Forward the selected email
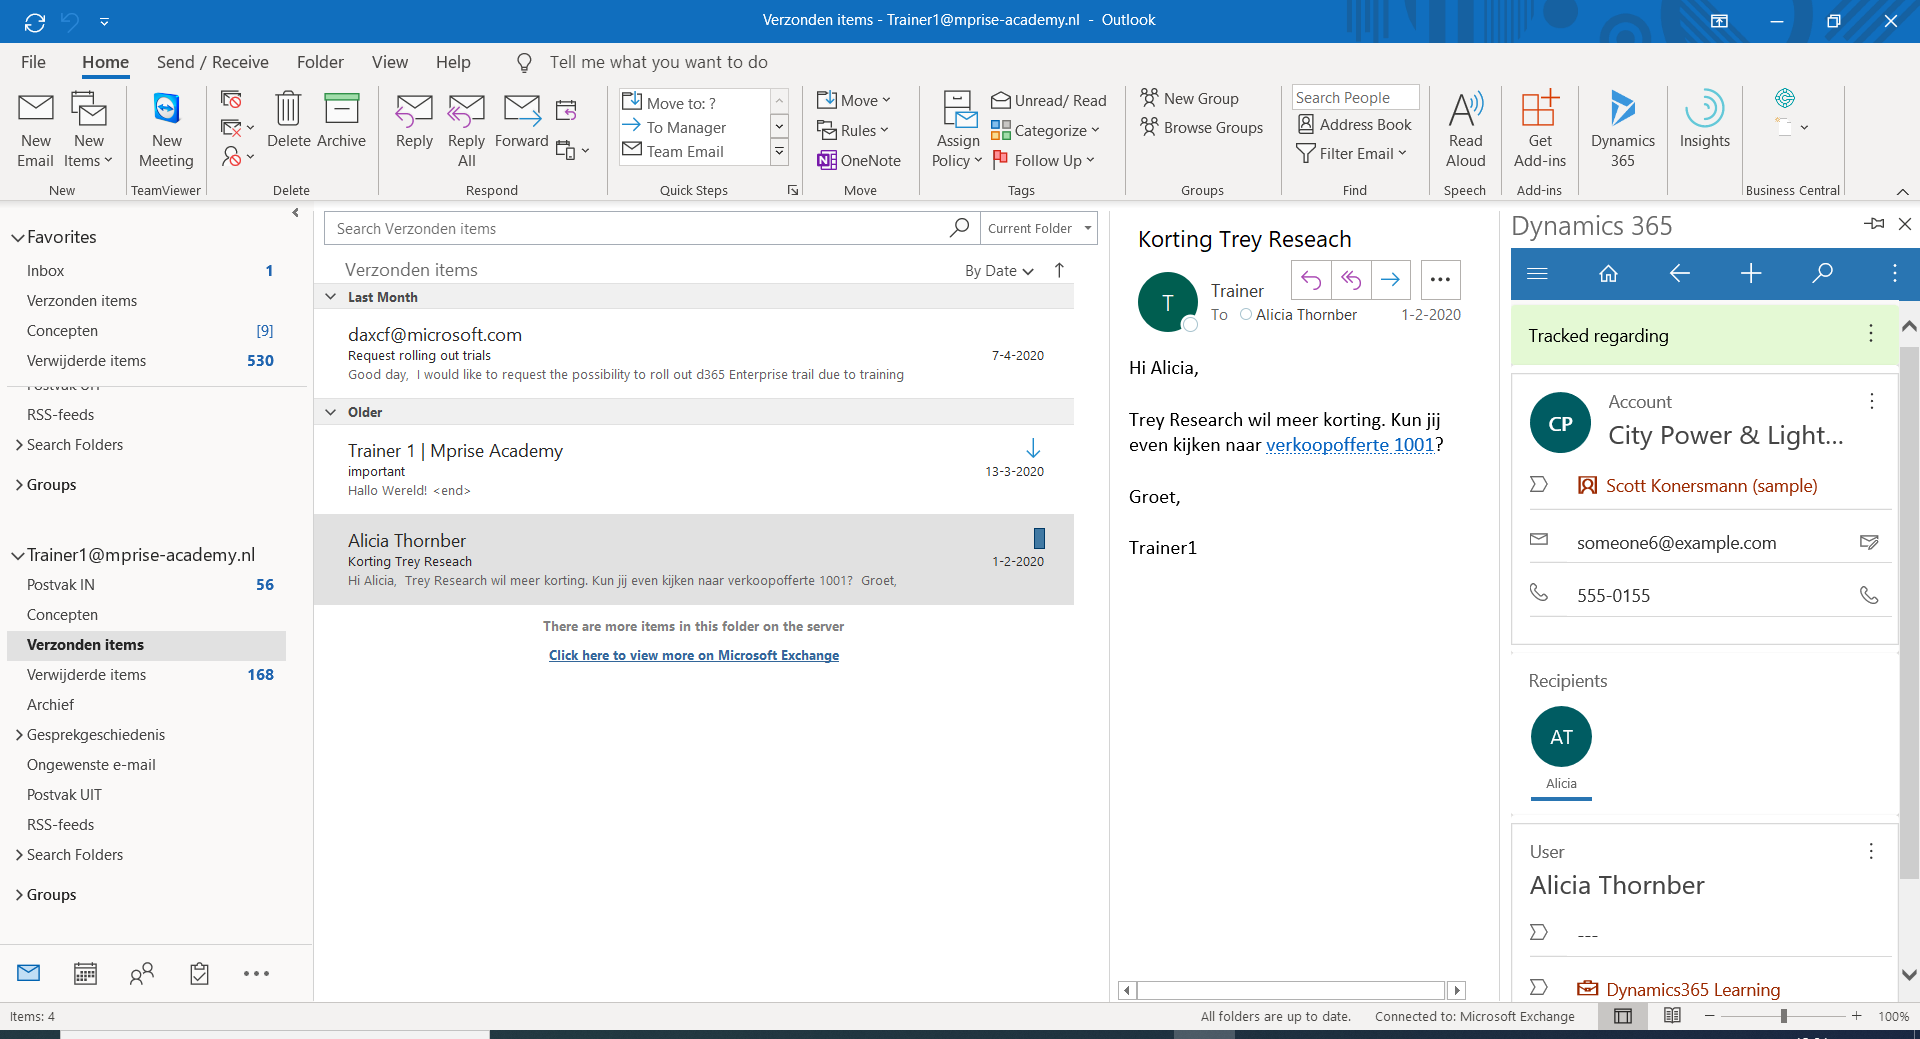Screen dimensions: 1920x1039 (x=521, y=120)
